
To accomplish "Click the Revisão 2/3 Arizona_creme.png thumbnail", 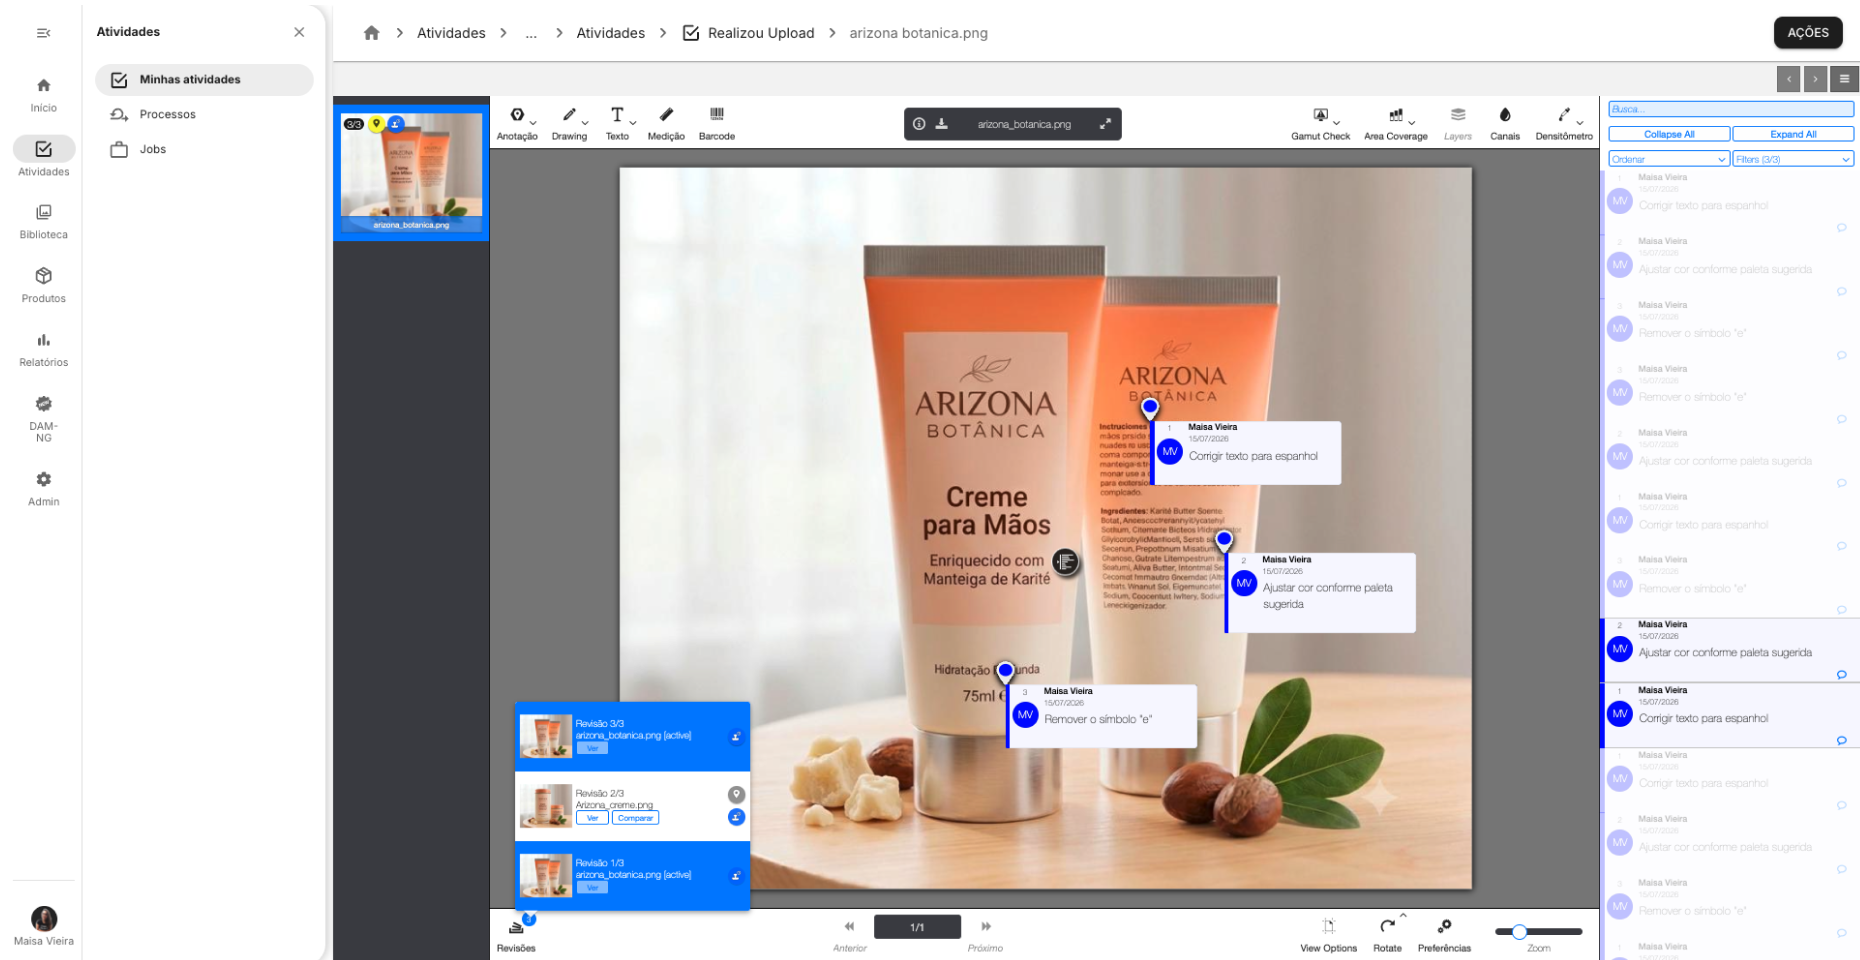I will (546, 806).
